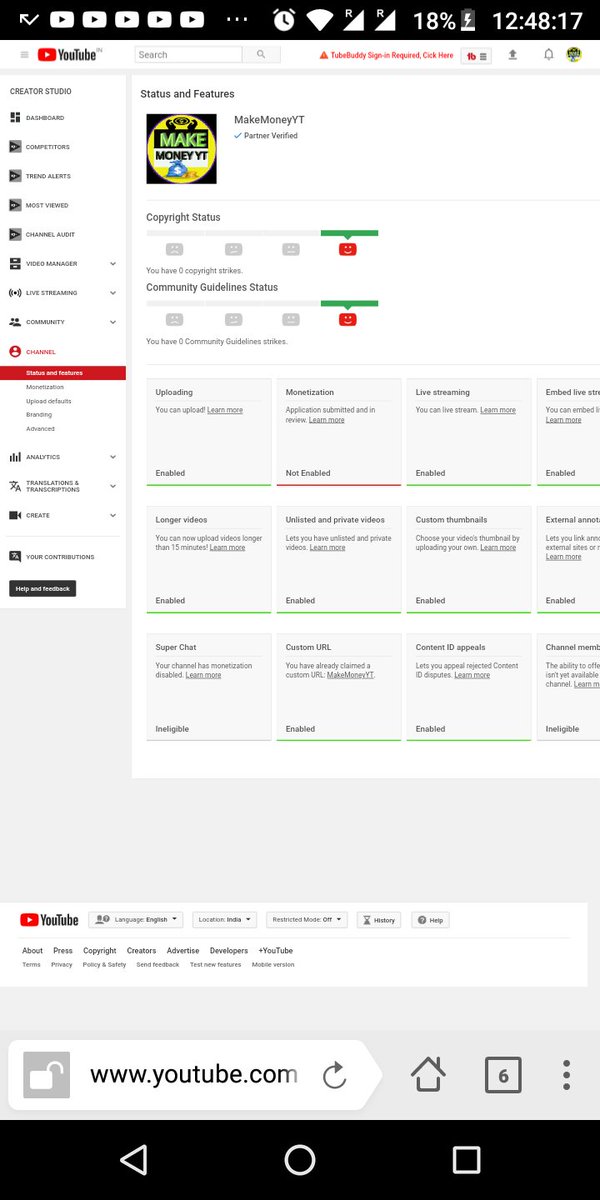Expand the Analytics chevron
The width and height of the screenshot is (600, 1200).
[x=112, y=457]
